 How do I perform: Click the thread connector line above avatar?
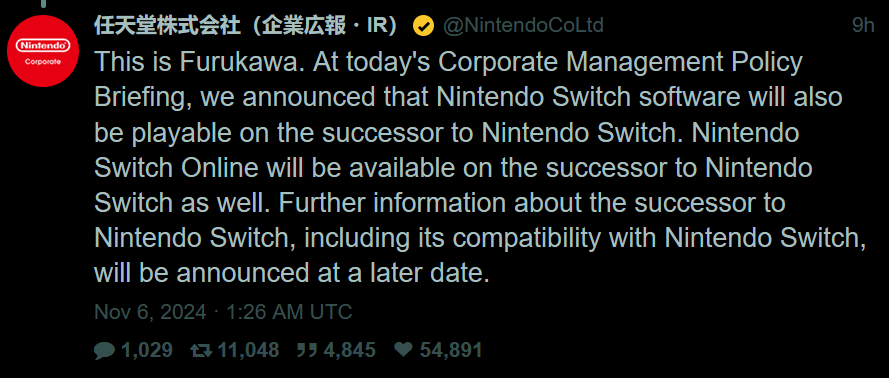(43, 3)
